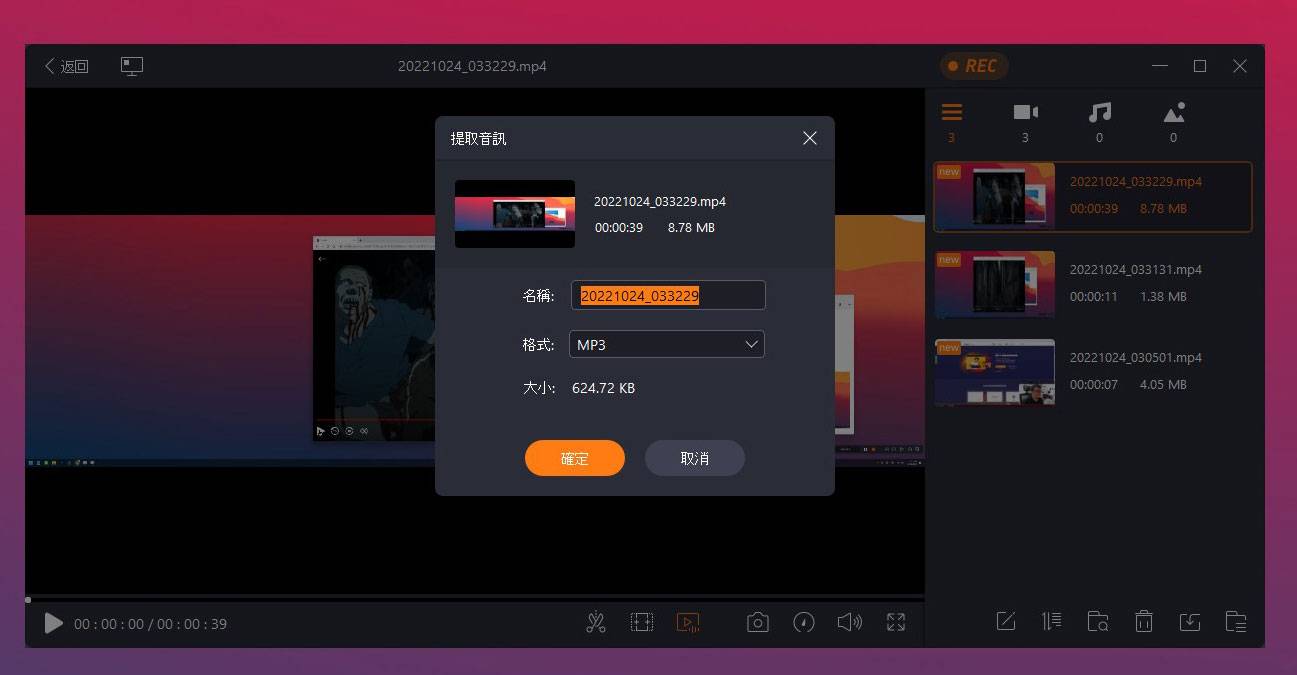The width and height of the screenshot is (1297, 675).
Task: Enter fullscreen with the expand arrows icon
Action: pos(896,623)
